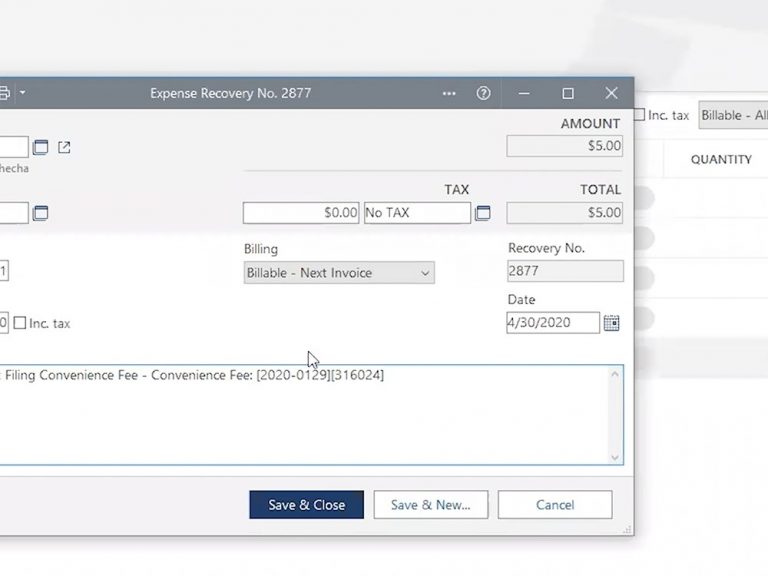Minimize the Expense Recovery window

[x=524, y=93]
